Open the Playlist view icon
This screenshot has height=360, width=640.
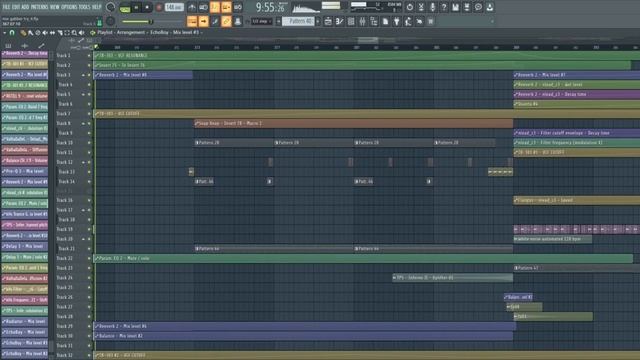(x=328, y=21)
